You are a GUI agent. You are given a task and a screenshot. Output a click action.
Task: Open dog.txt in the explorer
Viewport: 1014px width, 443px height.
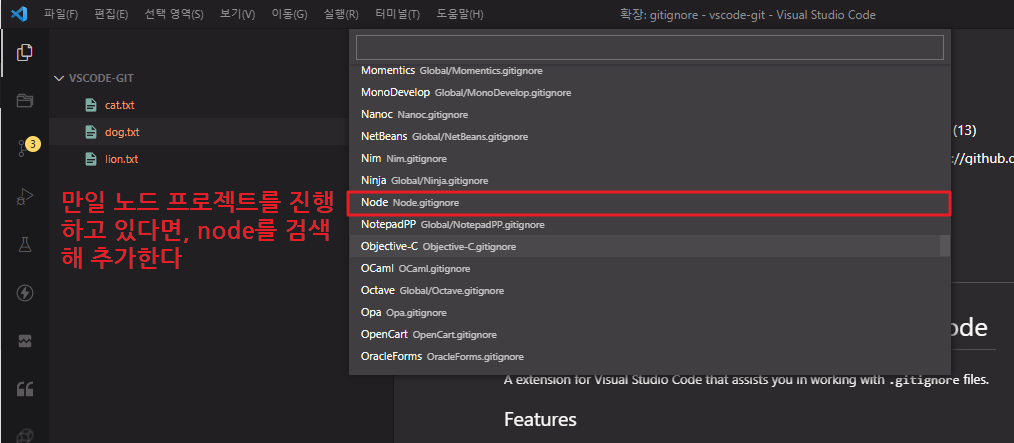tap(122, 132)
